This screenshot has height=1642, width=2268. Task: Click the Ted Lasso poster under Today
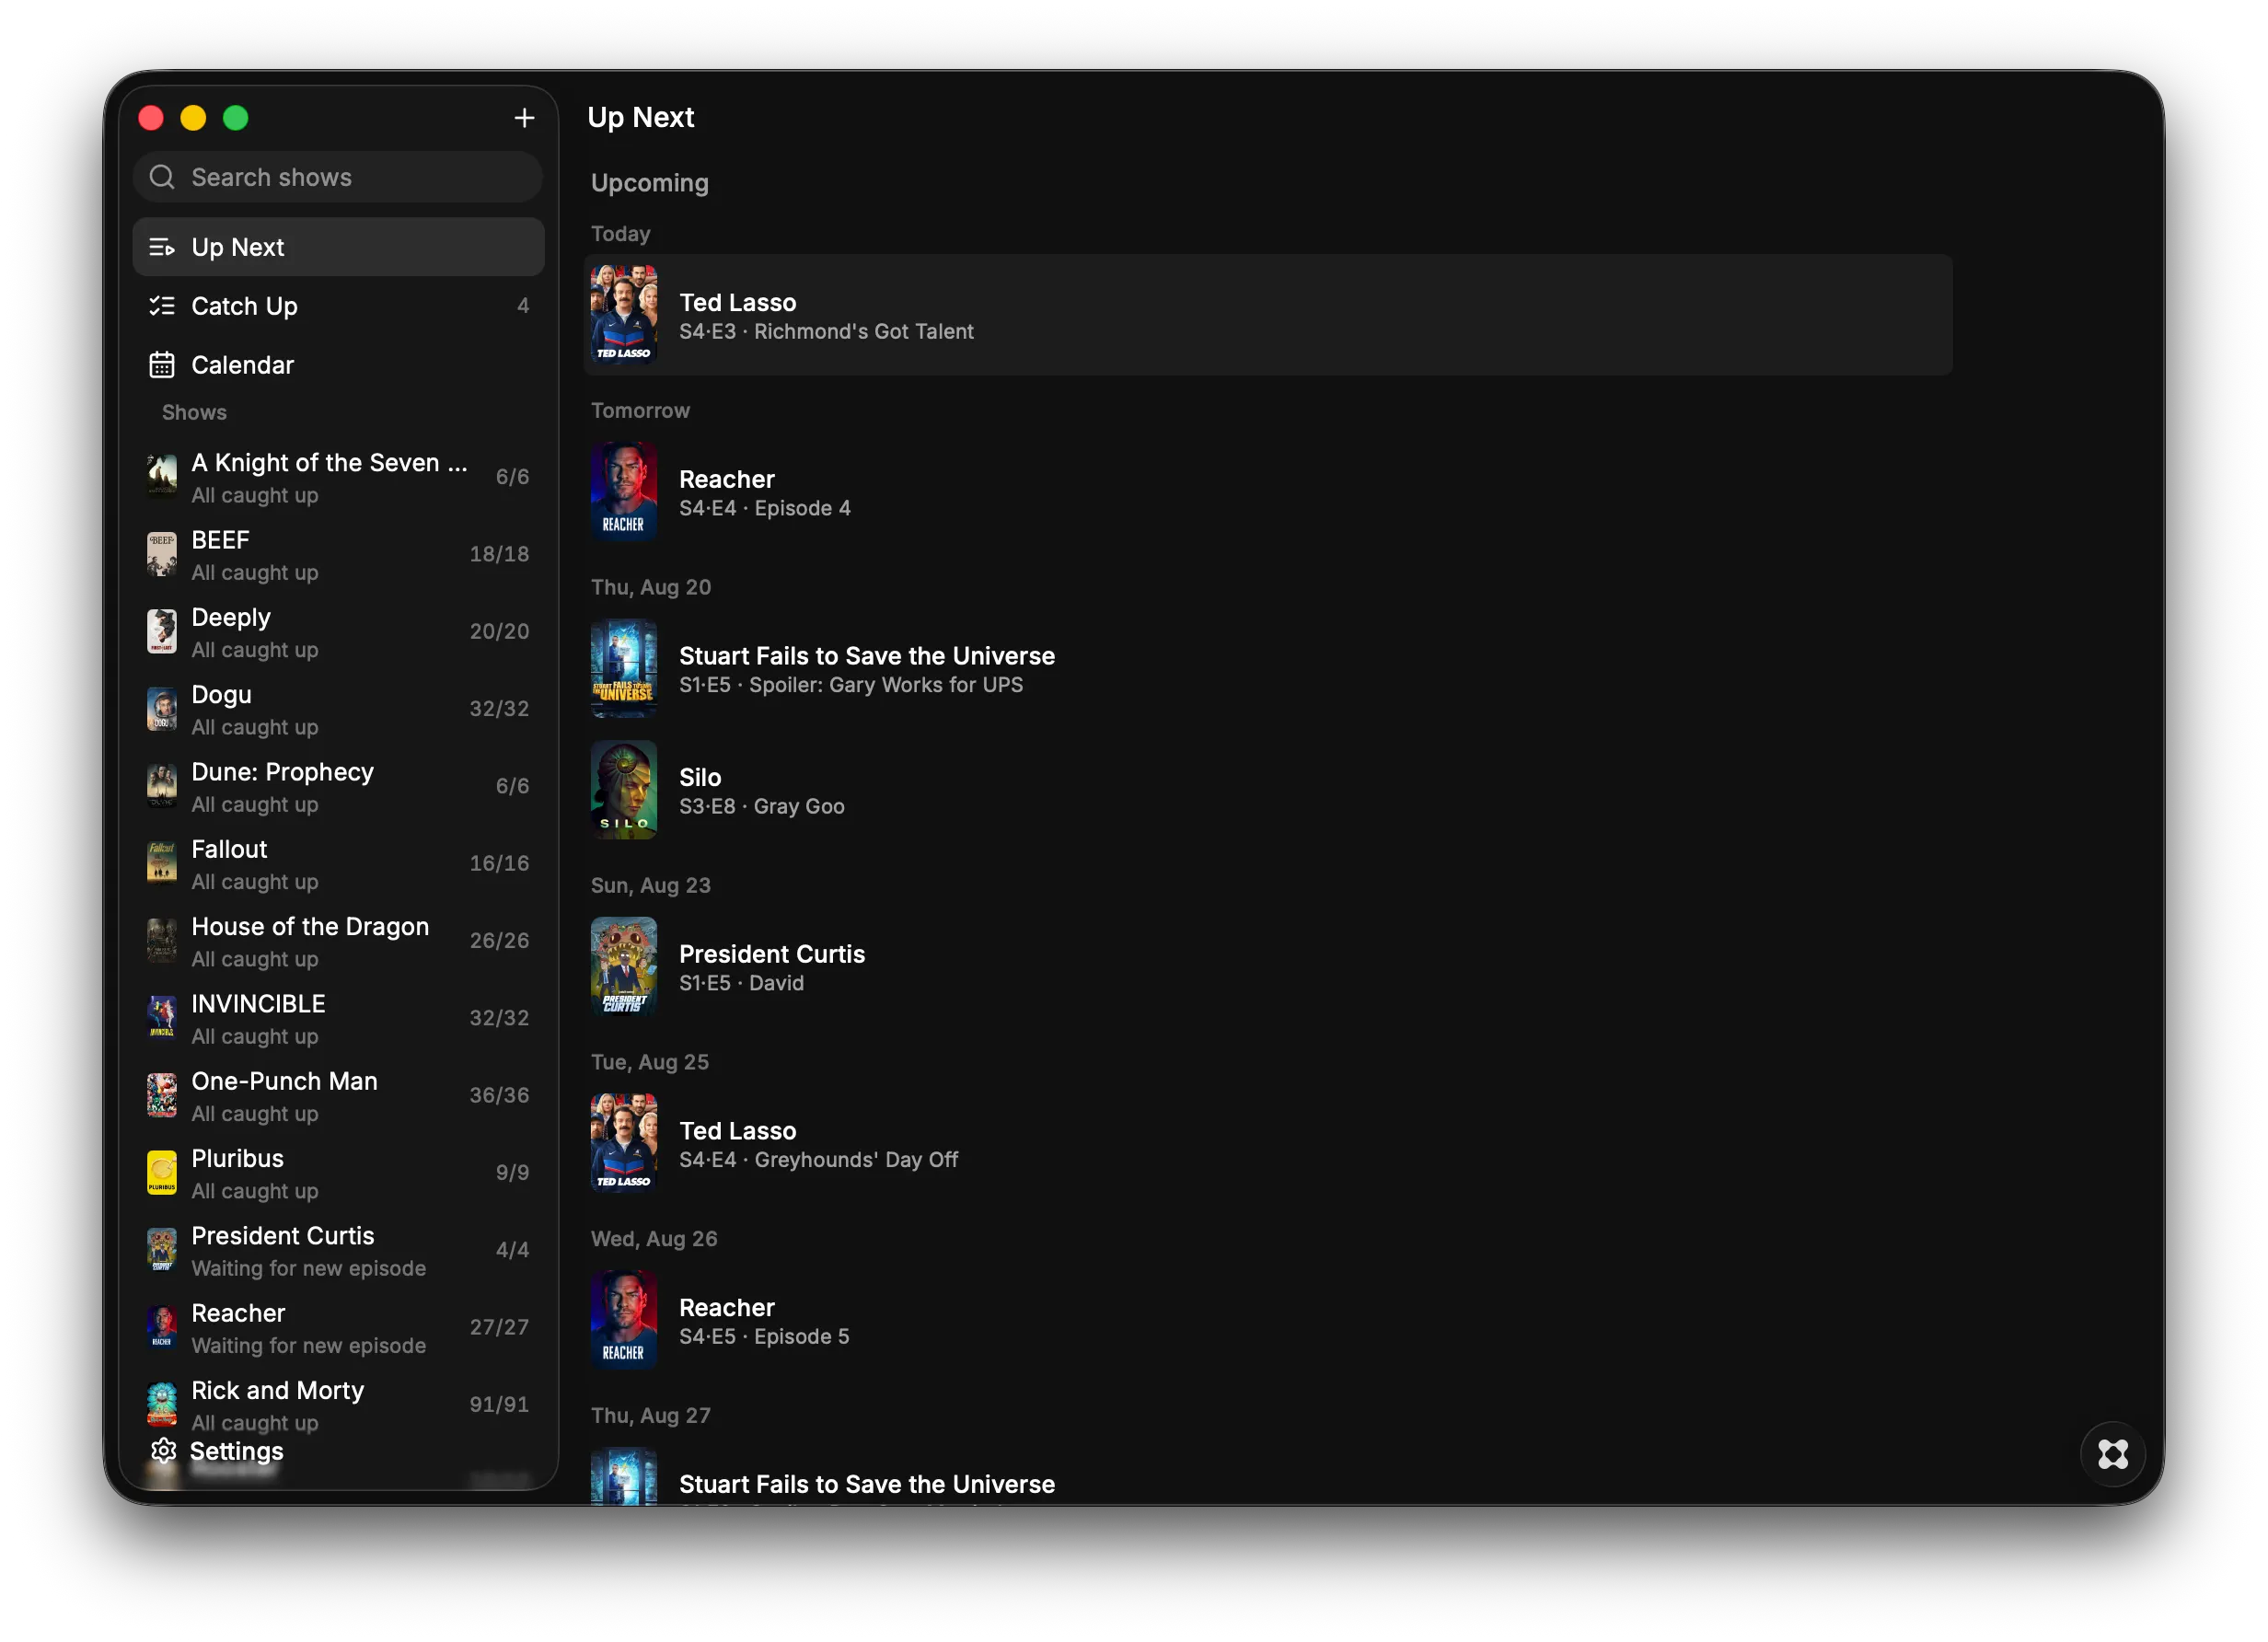624,315
